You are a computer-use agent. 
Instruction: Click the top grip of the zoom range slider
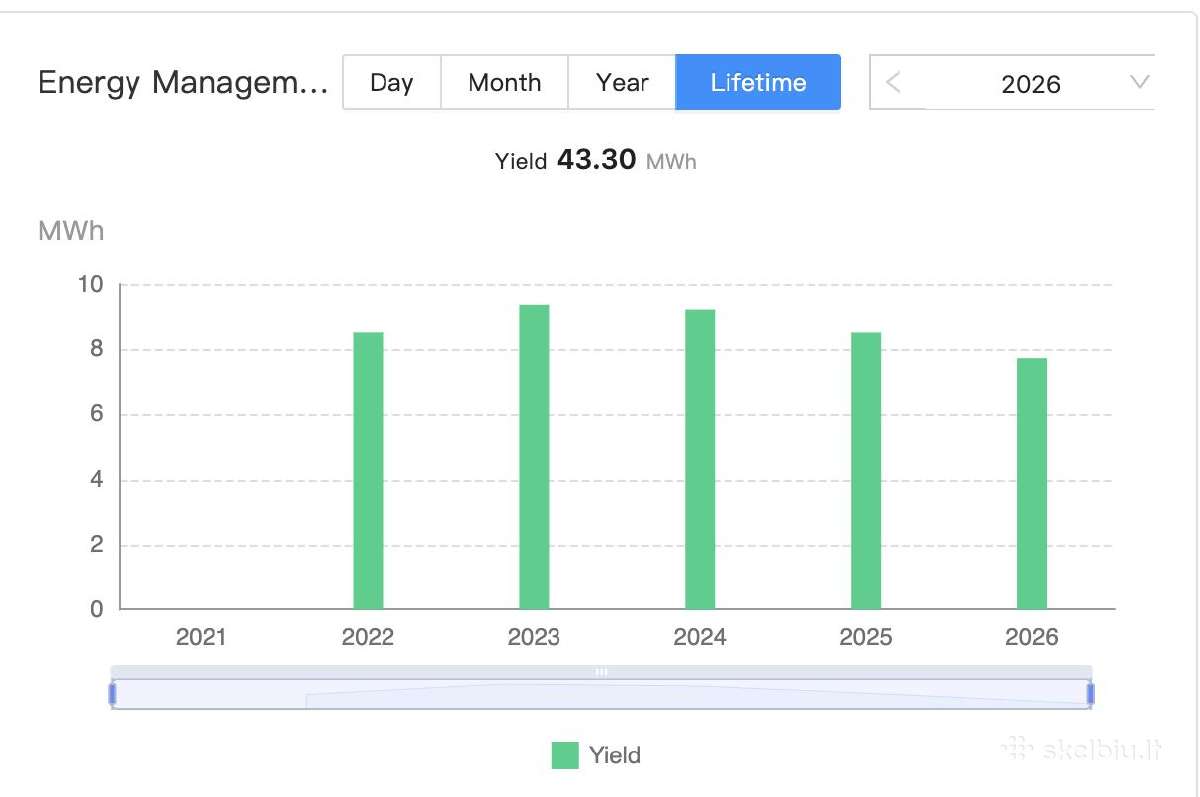point(601,672)
